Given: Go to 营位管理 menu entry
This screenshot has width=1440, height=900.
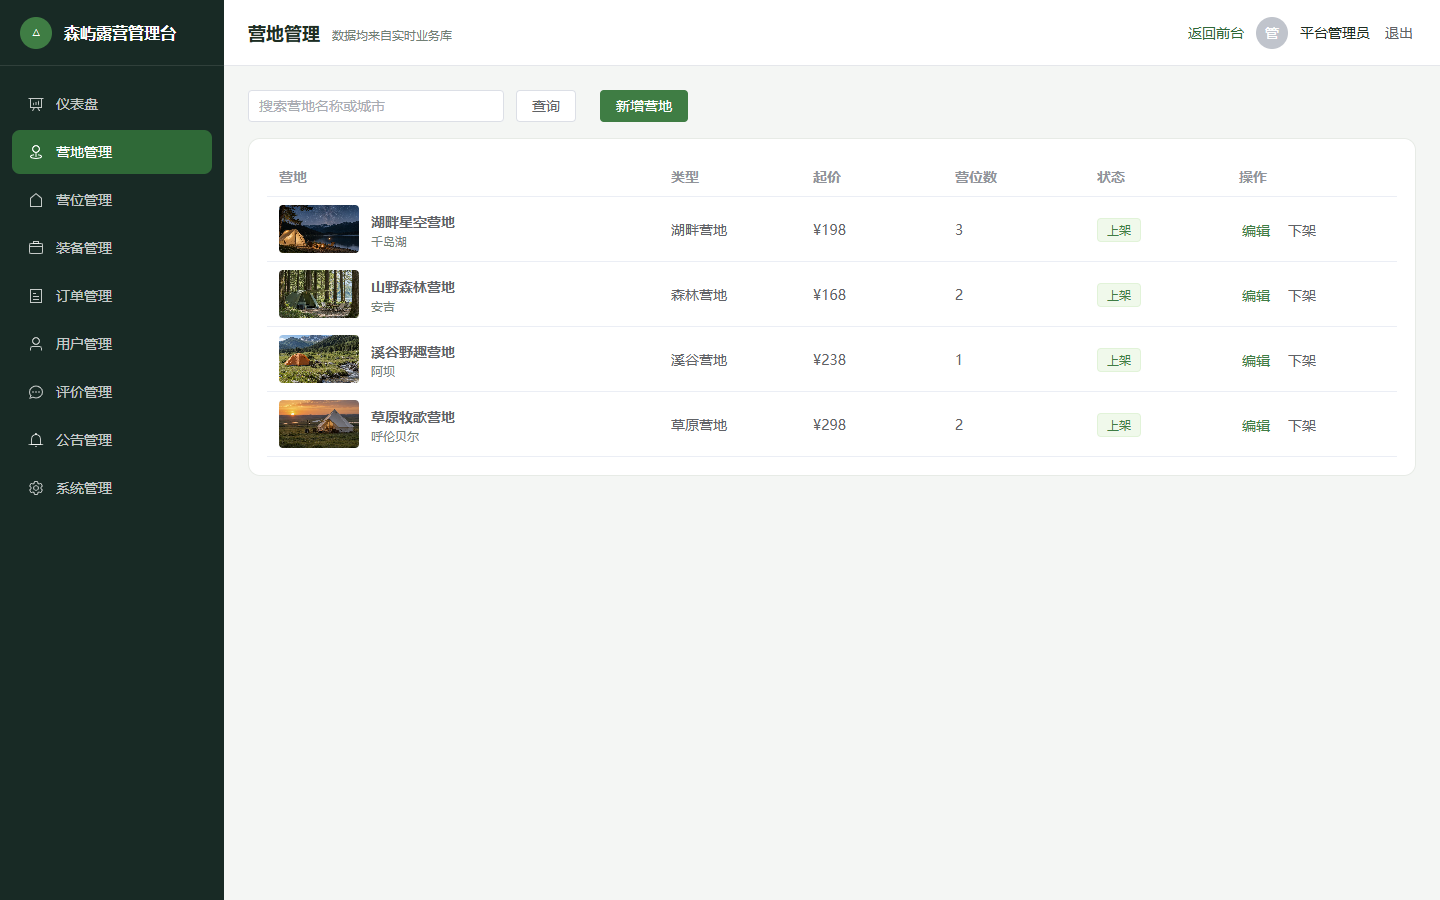Looking at the screenshot, I should click(x=112, y=200).
